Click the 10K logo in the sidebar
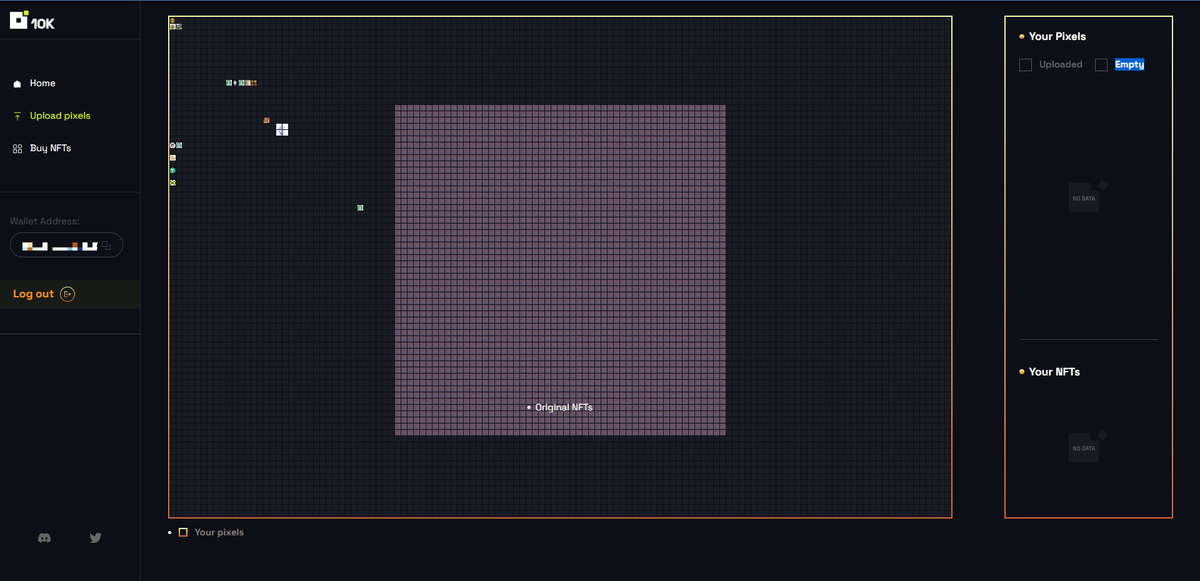The image size is (1200, 581). pyautogui.click(x=31, y=20)
